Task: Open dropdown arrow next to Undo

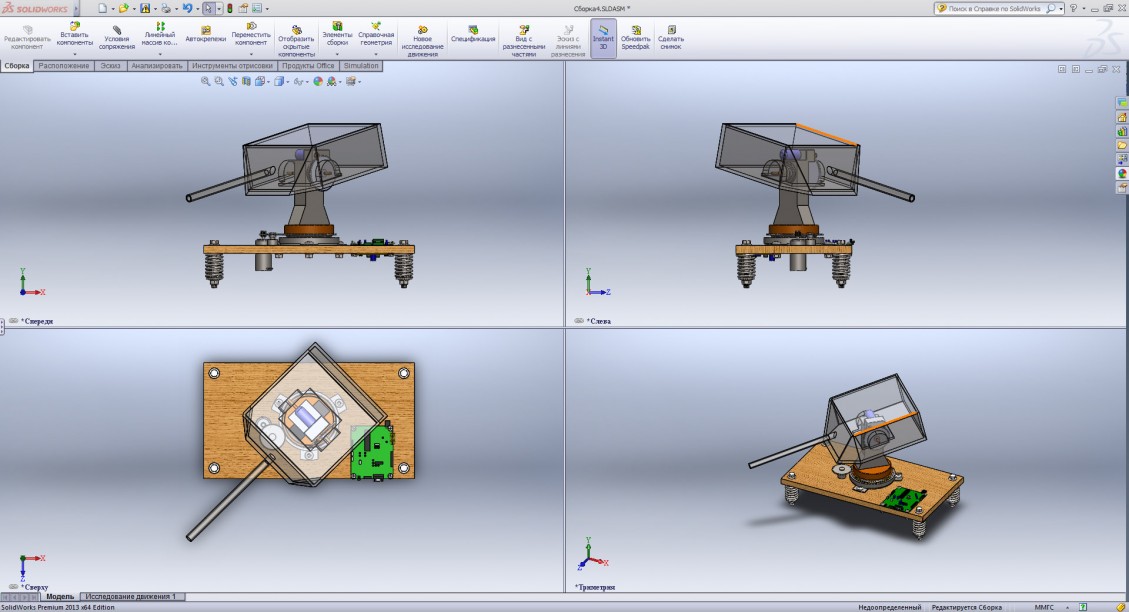Action: (x=197, y=9)
